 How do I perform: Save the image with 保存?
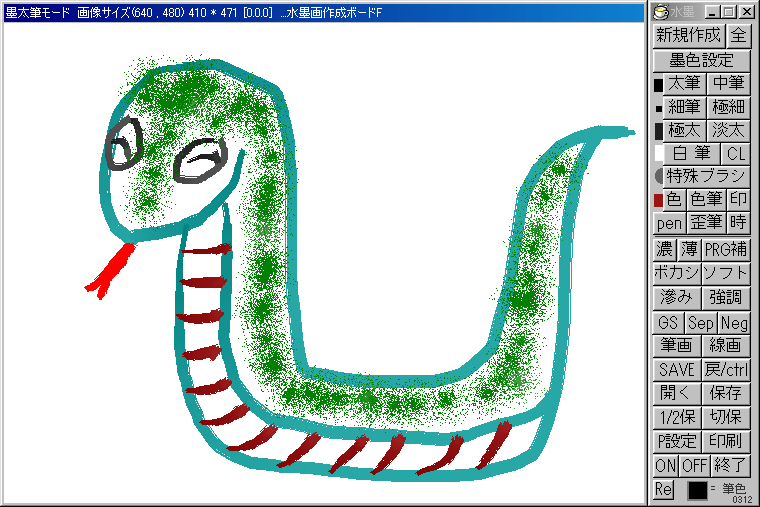726,393
